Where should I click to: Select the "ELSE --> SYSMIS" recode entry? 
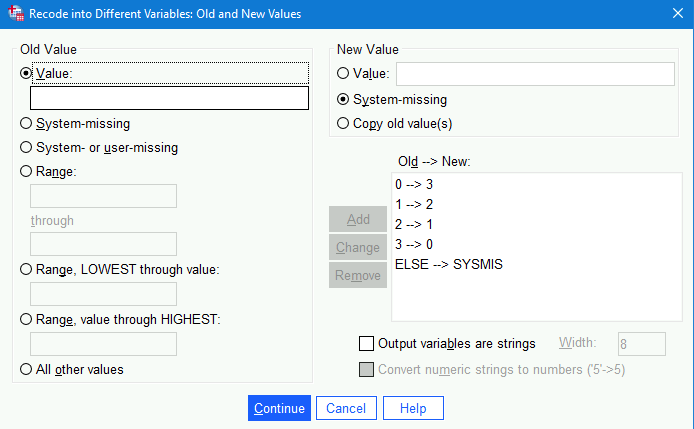click(x=449, y=264)
